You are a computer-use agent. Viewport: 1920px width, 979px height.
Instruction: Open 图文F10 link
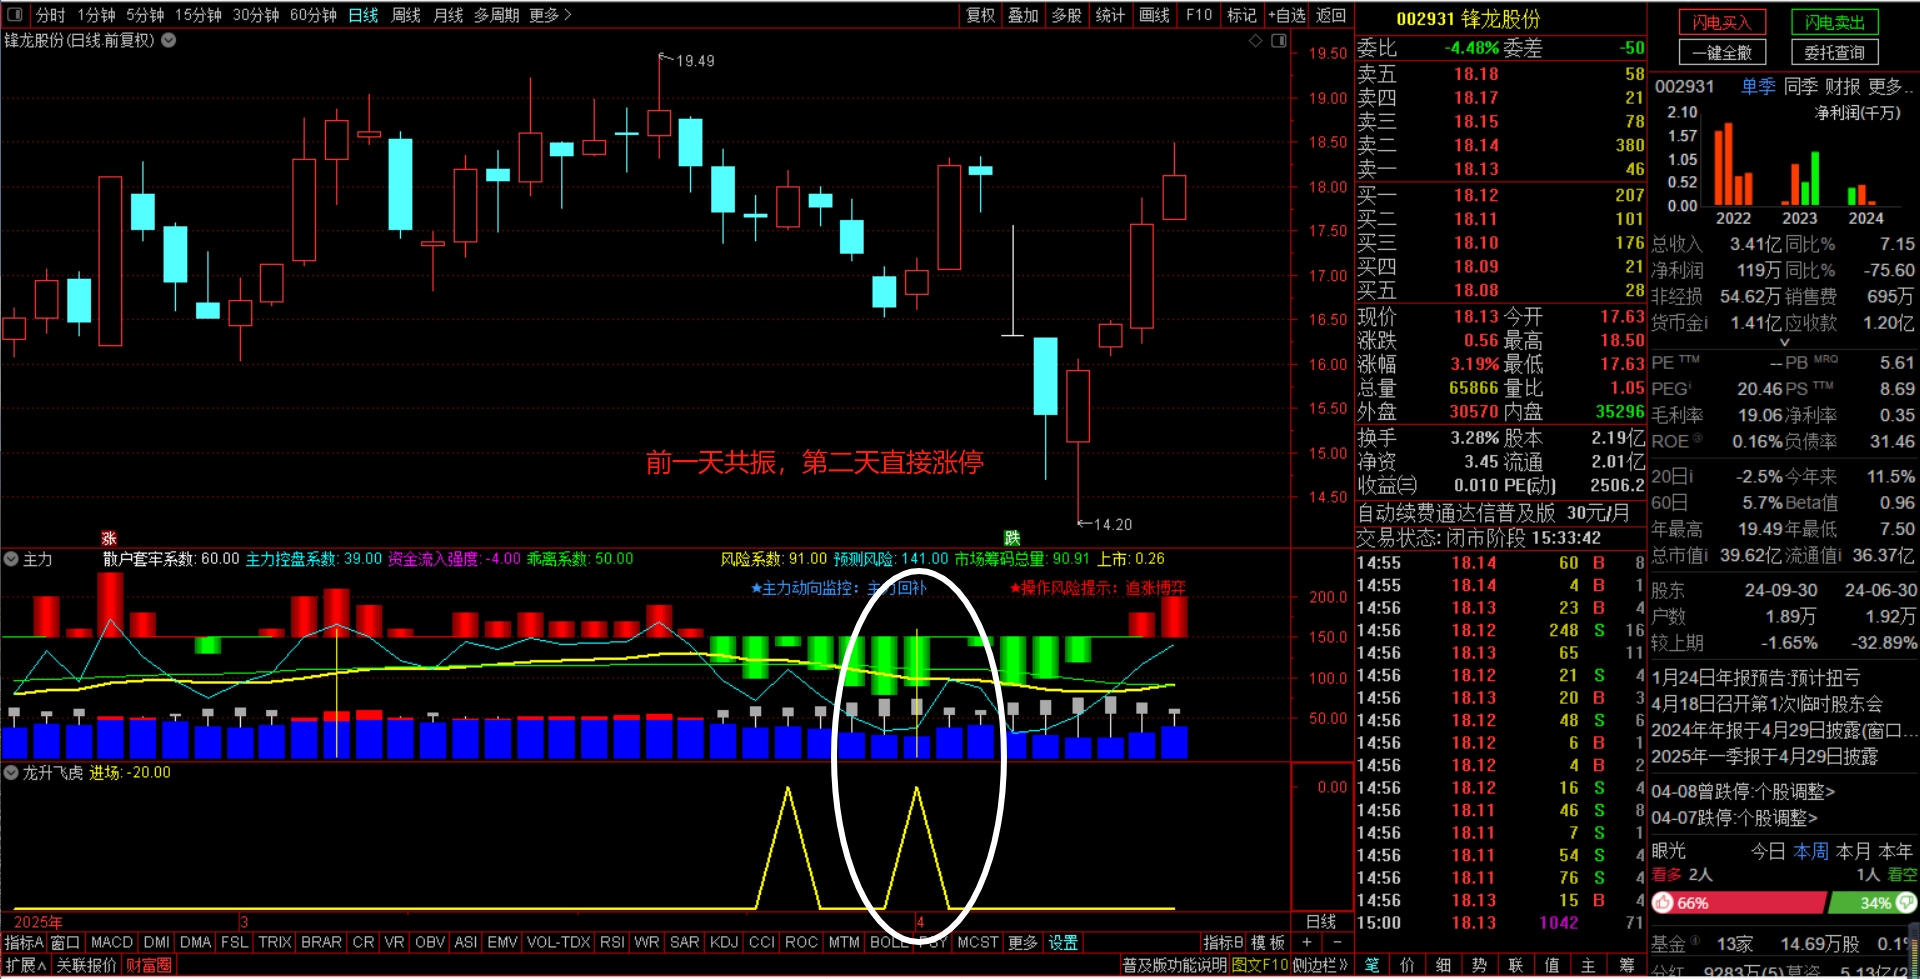click(x=1260, y=966)
